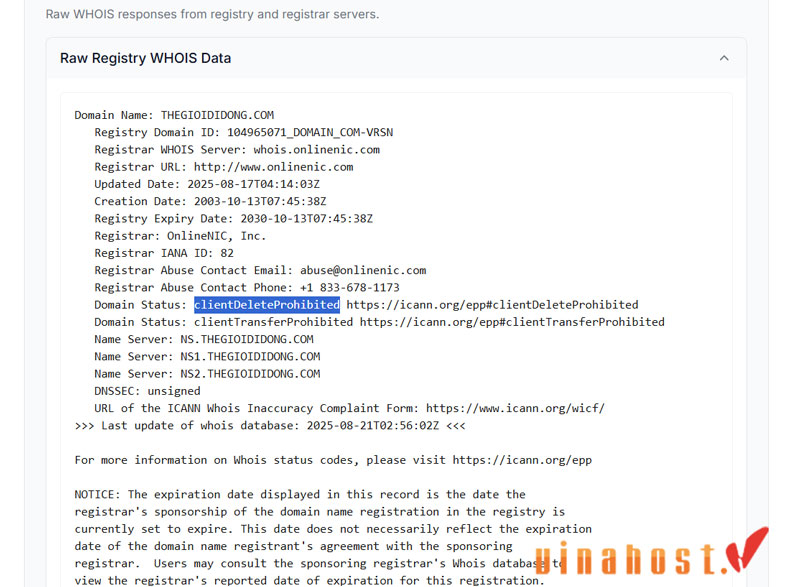Screen dimensions: 800x587
Task: Click the Registrar IANA ID: 82 line
Action: click(x=164, y=253)
